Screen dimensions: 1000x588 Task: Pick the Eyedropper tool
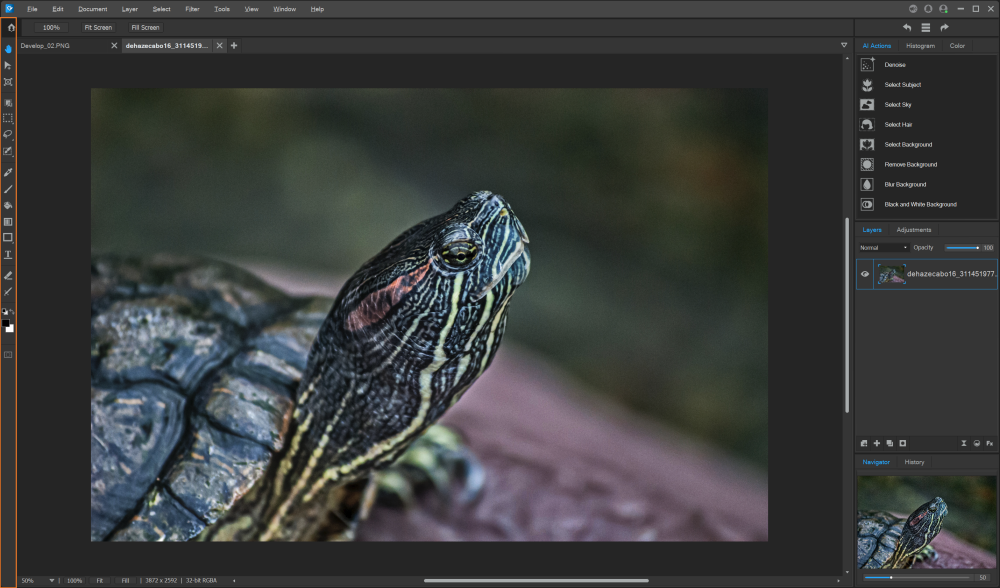[8, 172]
